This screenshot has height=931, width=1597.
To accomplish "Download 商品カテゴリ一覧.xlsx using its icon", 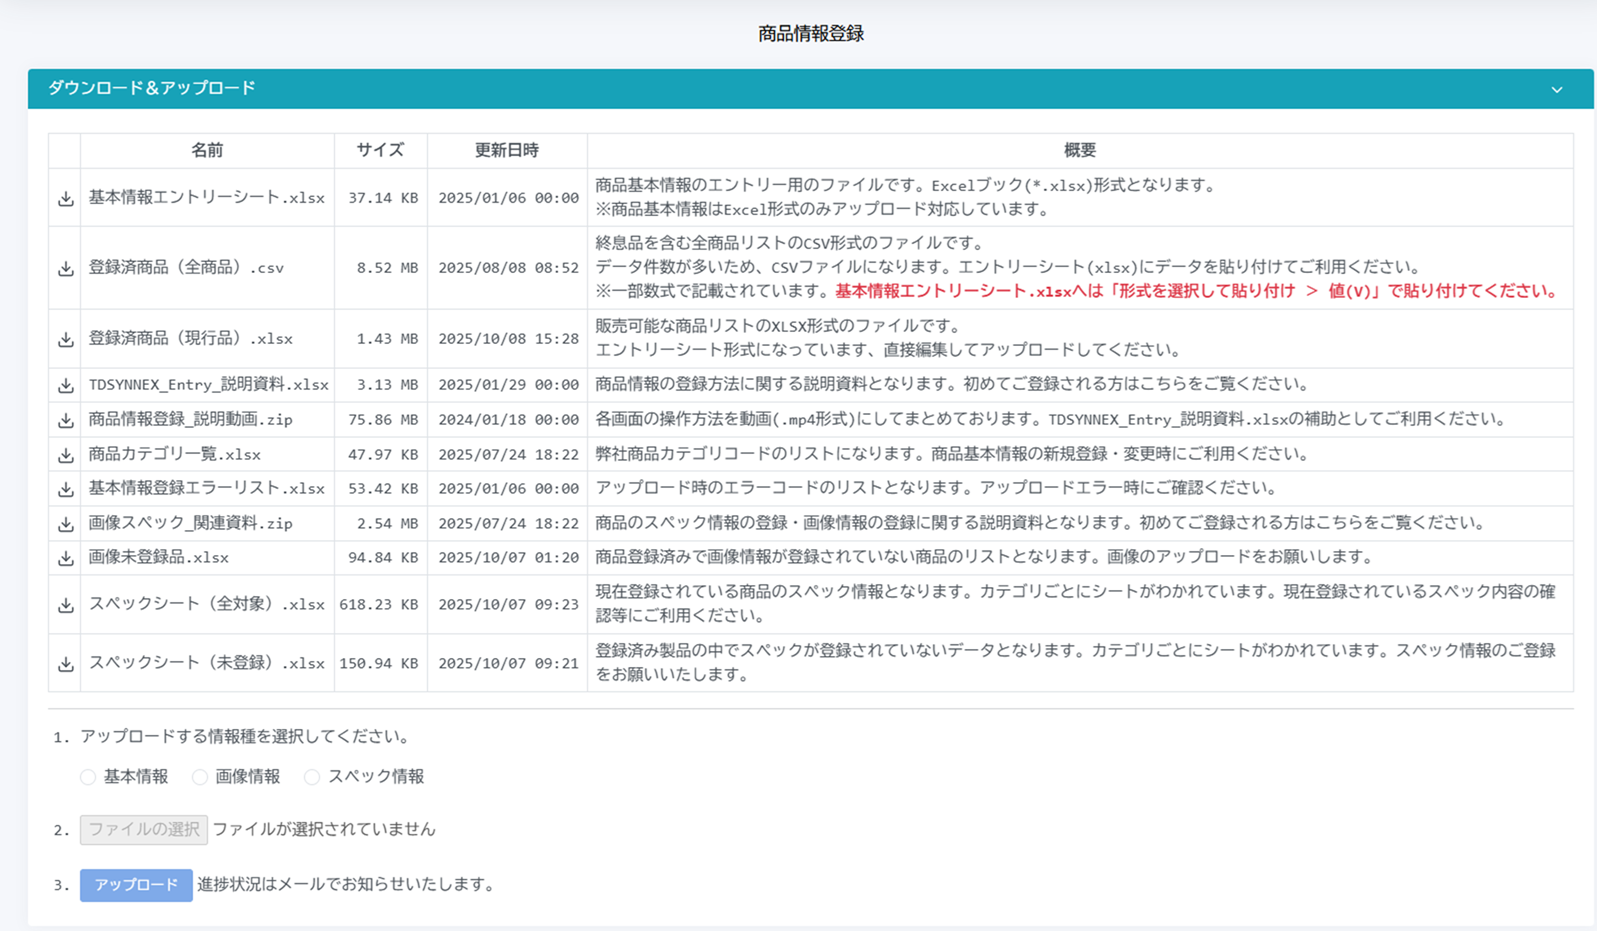I will click(x=66, y=456).
